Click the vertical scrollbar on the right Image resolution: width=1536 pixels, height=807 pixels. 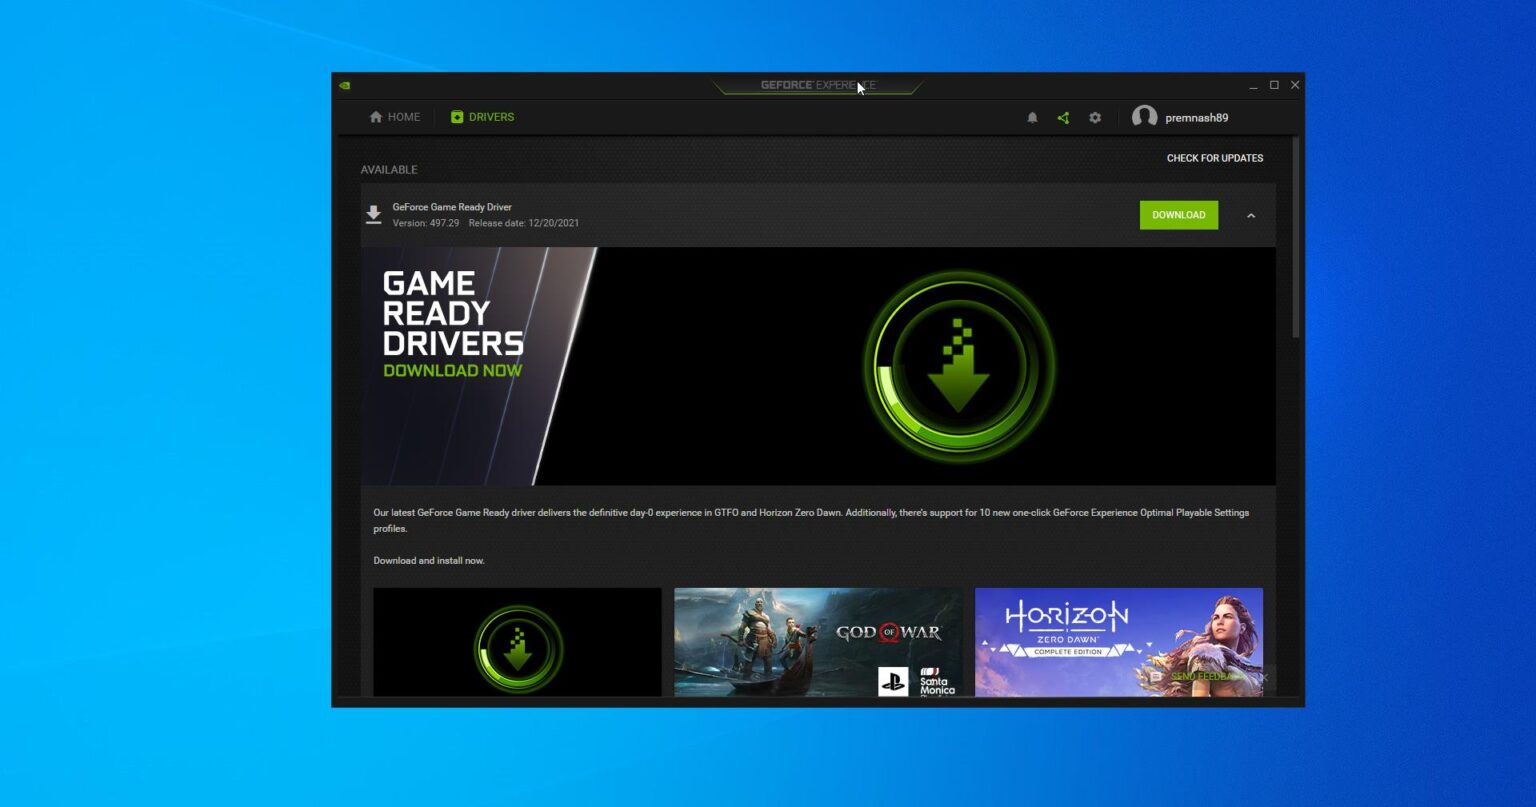click(1296, 240)
